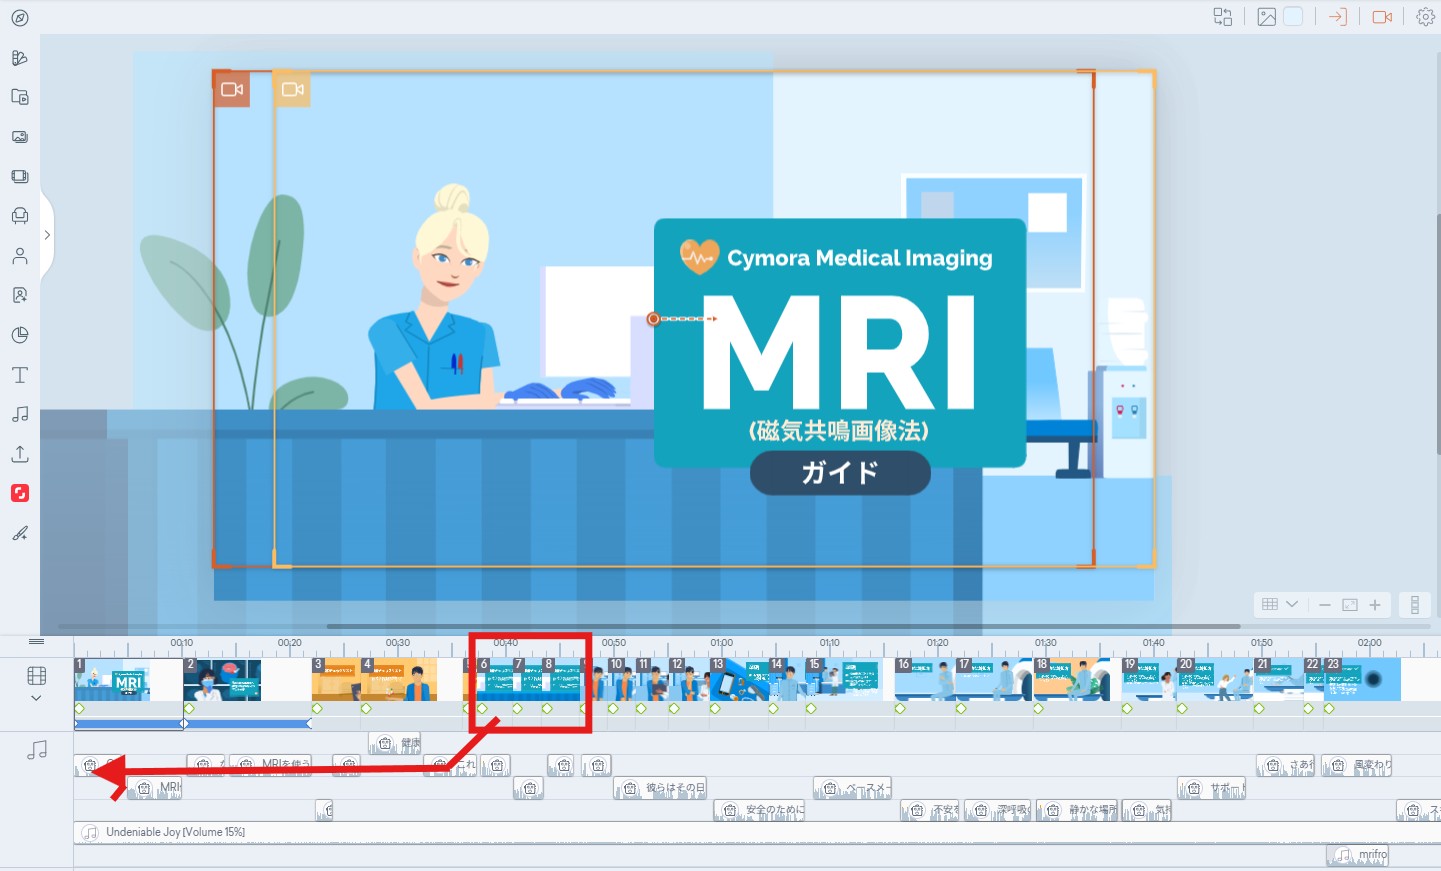
Task: Click the audio track music note icon
Action: (37, 749)
